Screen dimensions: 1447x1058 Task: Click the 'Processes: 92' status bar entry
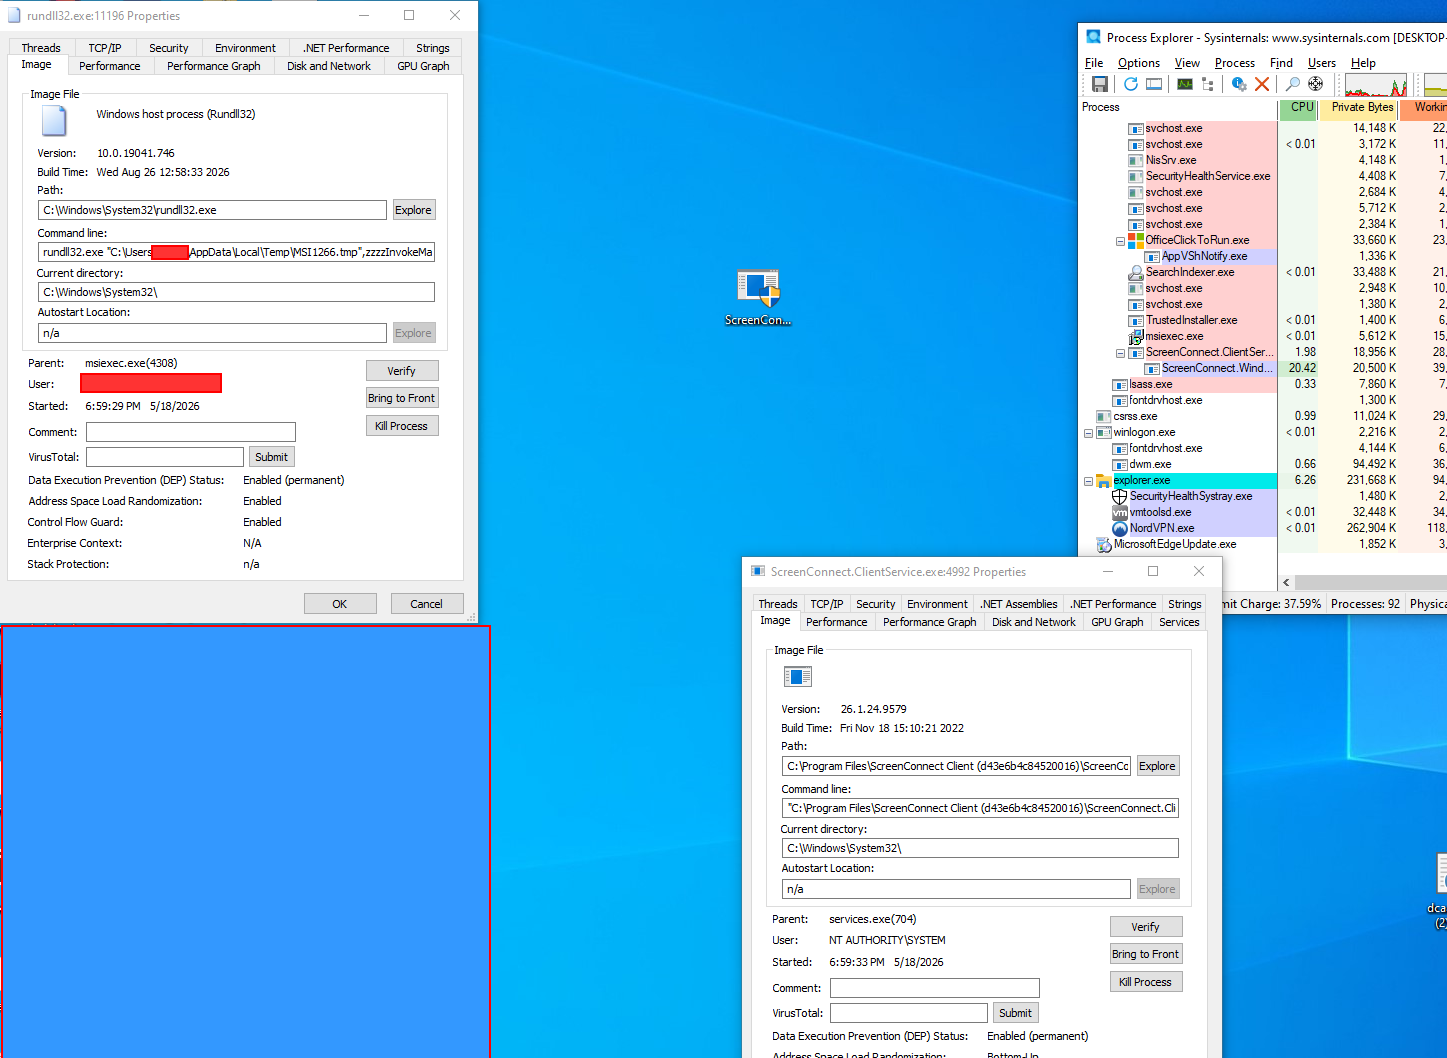coord(1365,604)
